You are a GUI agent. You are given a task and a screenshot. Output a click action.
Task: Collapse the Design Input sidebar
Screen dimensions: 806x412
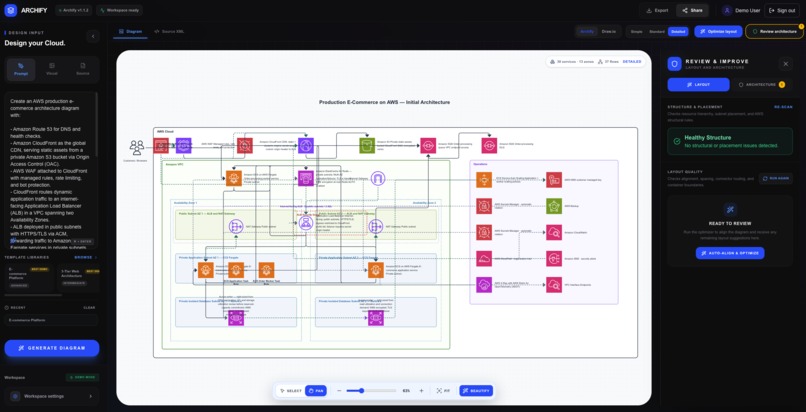[x=93, y=36]
